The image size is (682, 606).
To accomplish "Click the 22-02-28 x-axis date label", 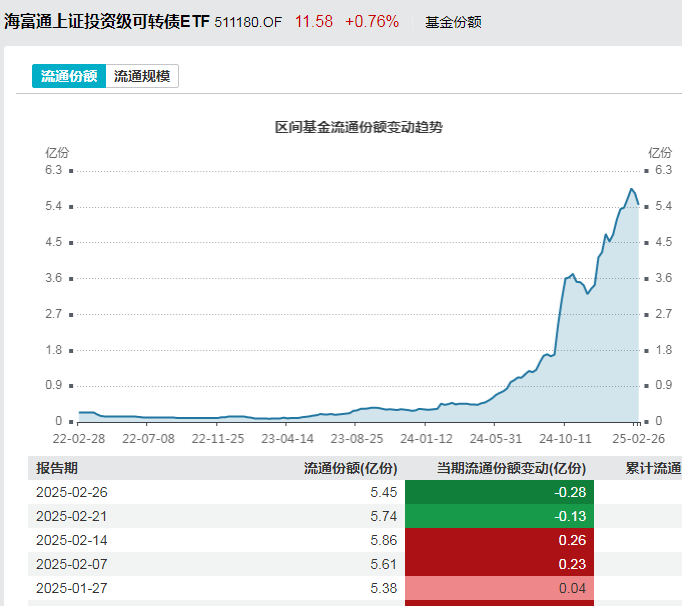I will point(79,439).
